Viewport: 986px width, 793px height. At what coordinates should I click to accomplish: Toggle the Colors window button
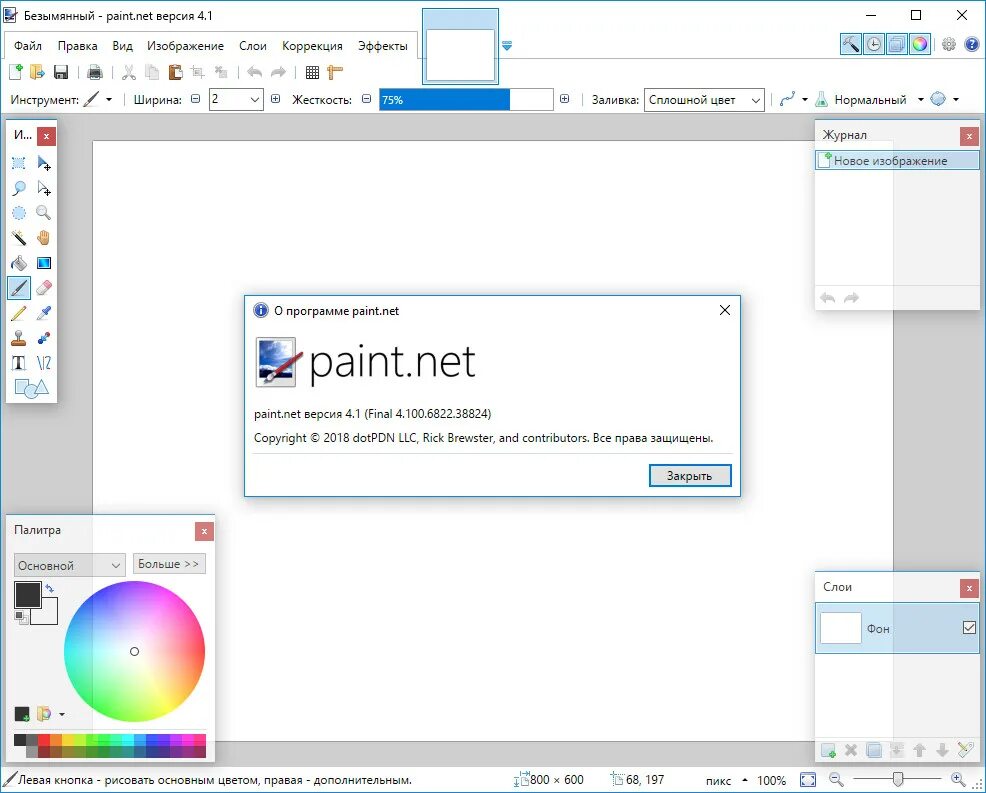[919, 44]
